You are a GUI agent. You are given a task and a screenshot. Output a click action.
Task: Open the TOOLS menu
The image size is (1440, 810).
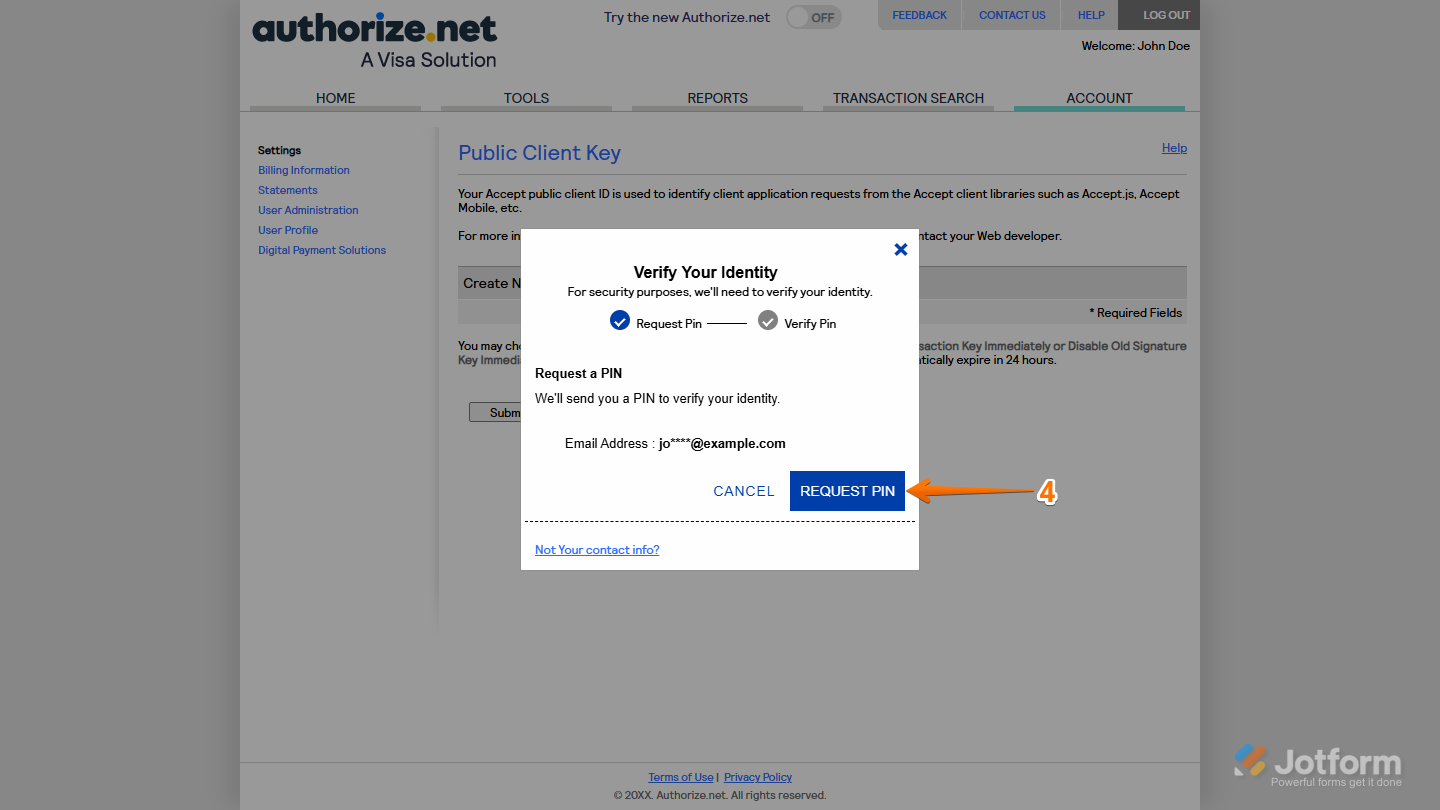(526, 97)
